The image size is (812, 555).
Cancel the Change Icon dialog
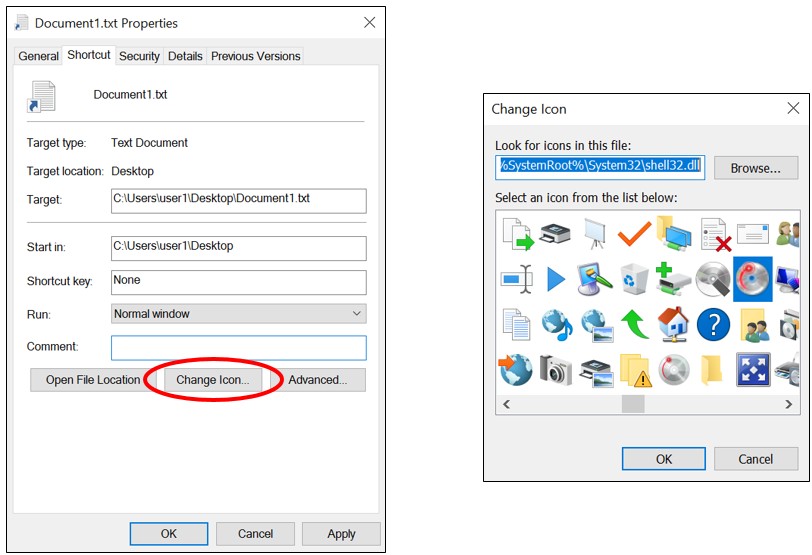(756, 459)
